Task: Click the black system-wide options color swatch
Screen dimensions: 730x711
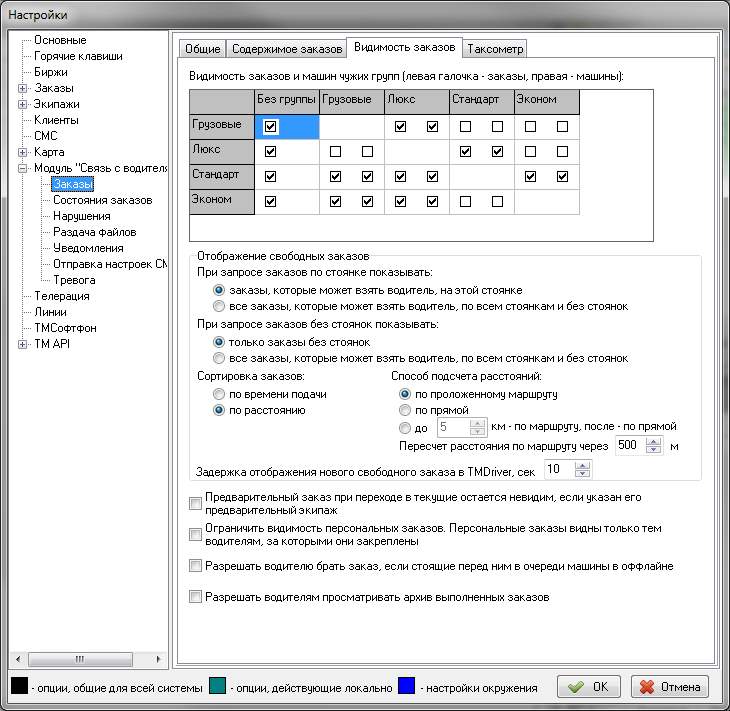Action: (19, 687)
